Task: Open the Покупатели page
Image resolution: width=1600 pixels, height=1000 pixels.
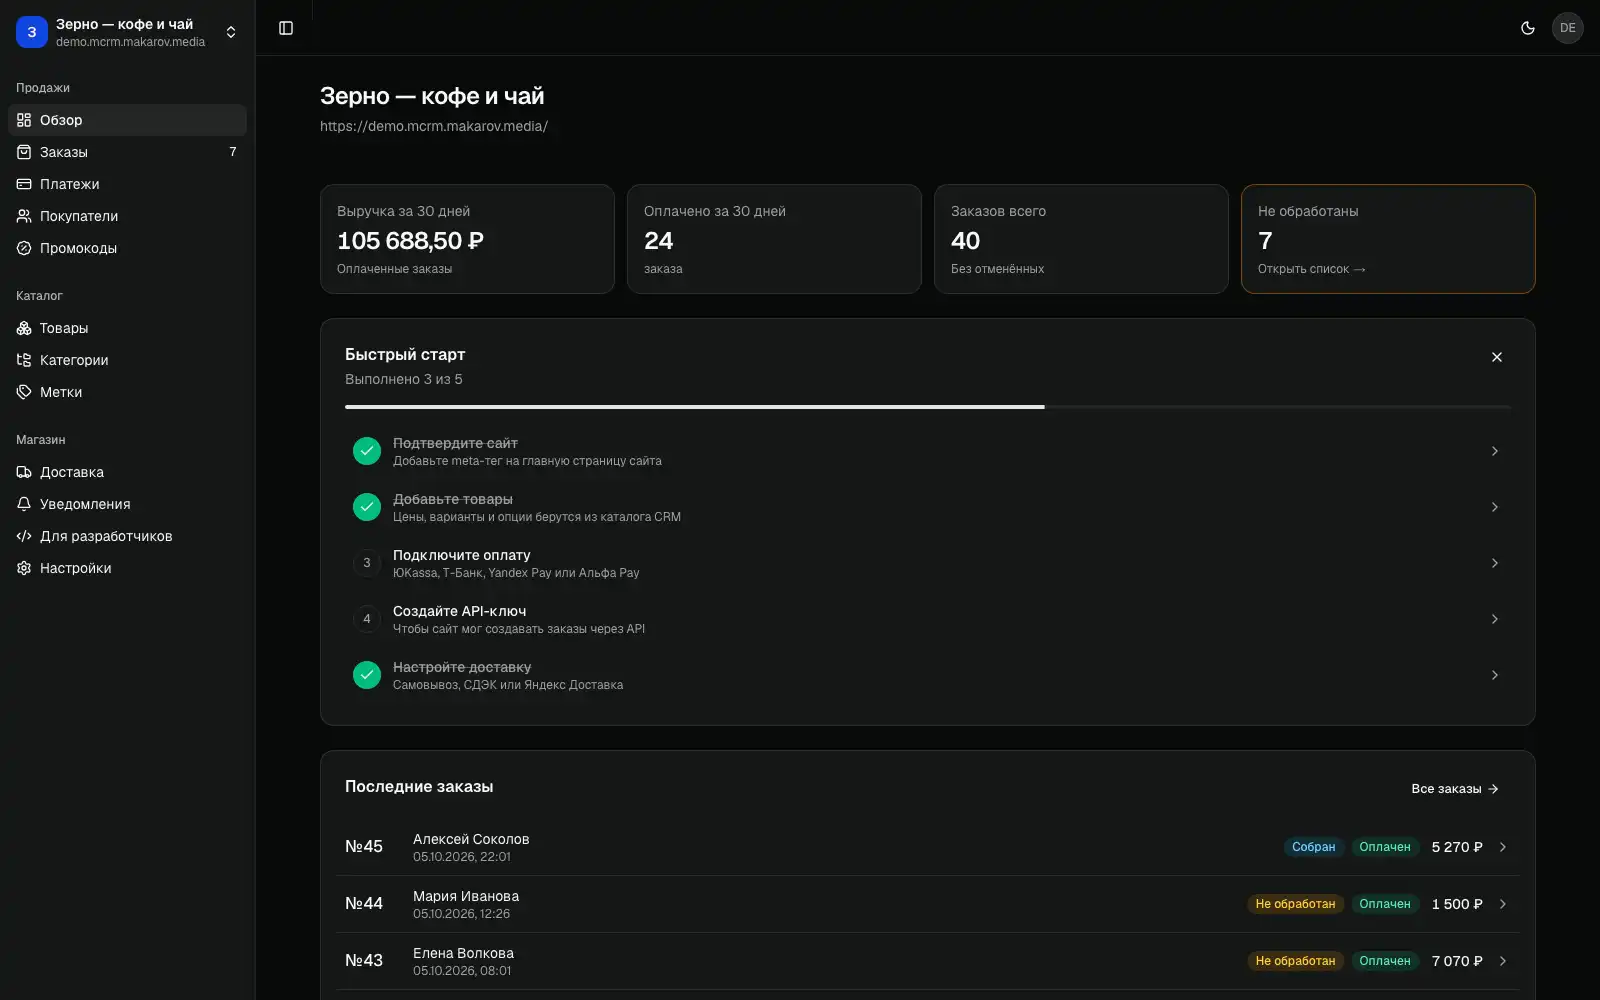Action: pyautogui.click(x=127, y=216)
